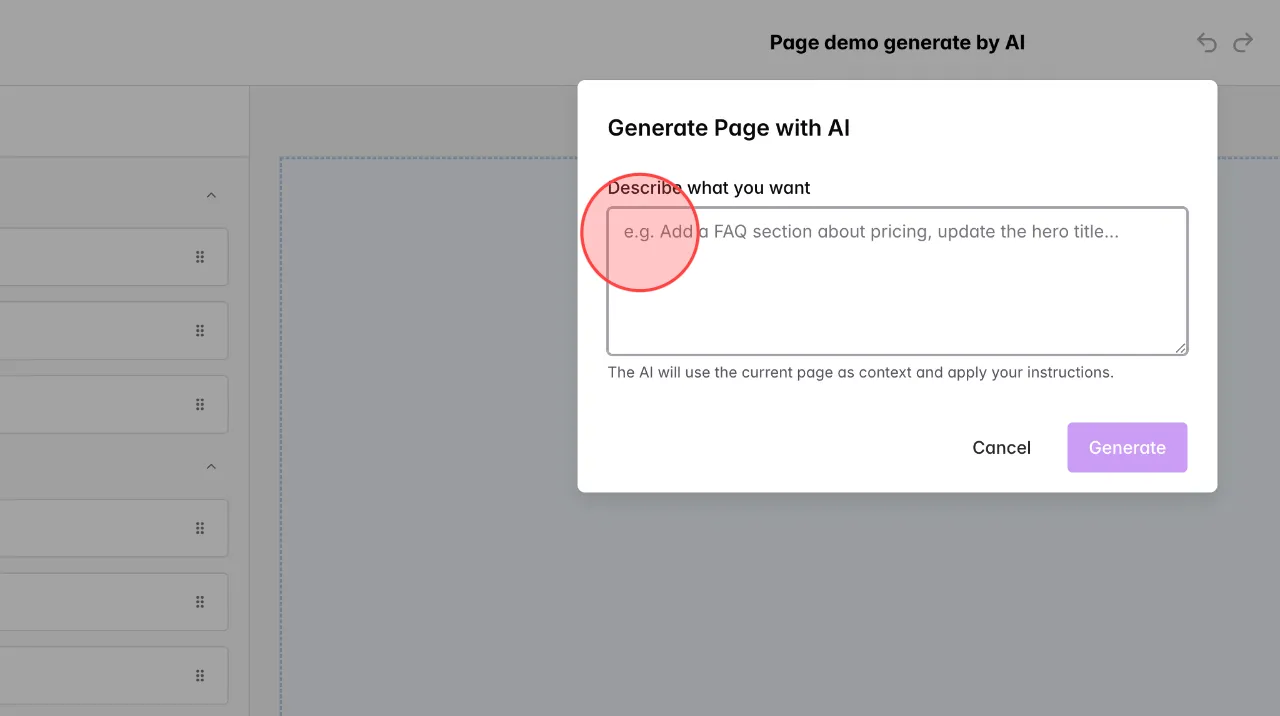The width and height of the screenshot is (1280, 716).
Task: Click the 'Page demo generate by AI' title
Action: [897, 43]
